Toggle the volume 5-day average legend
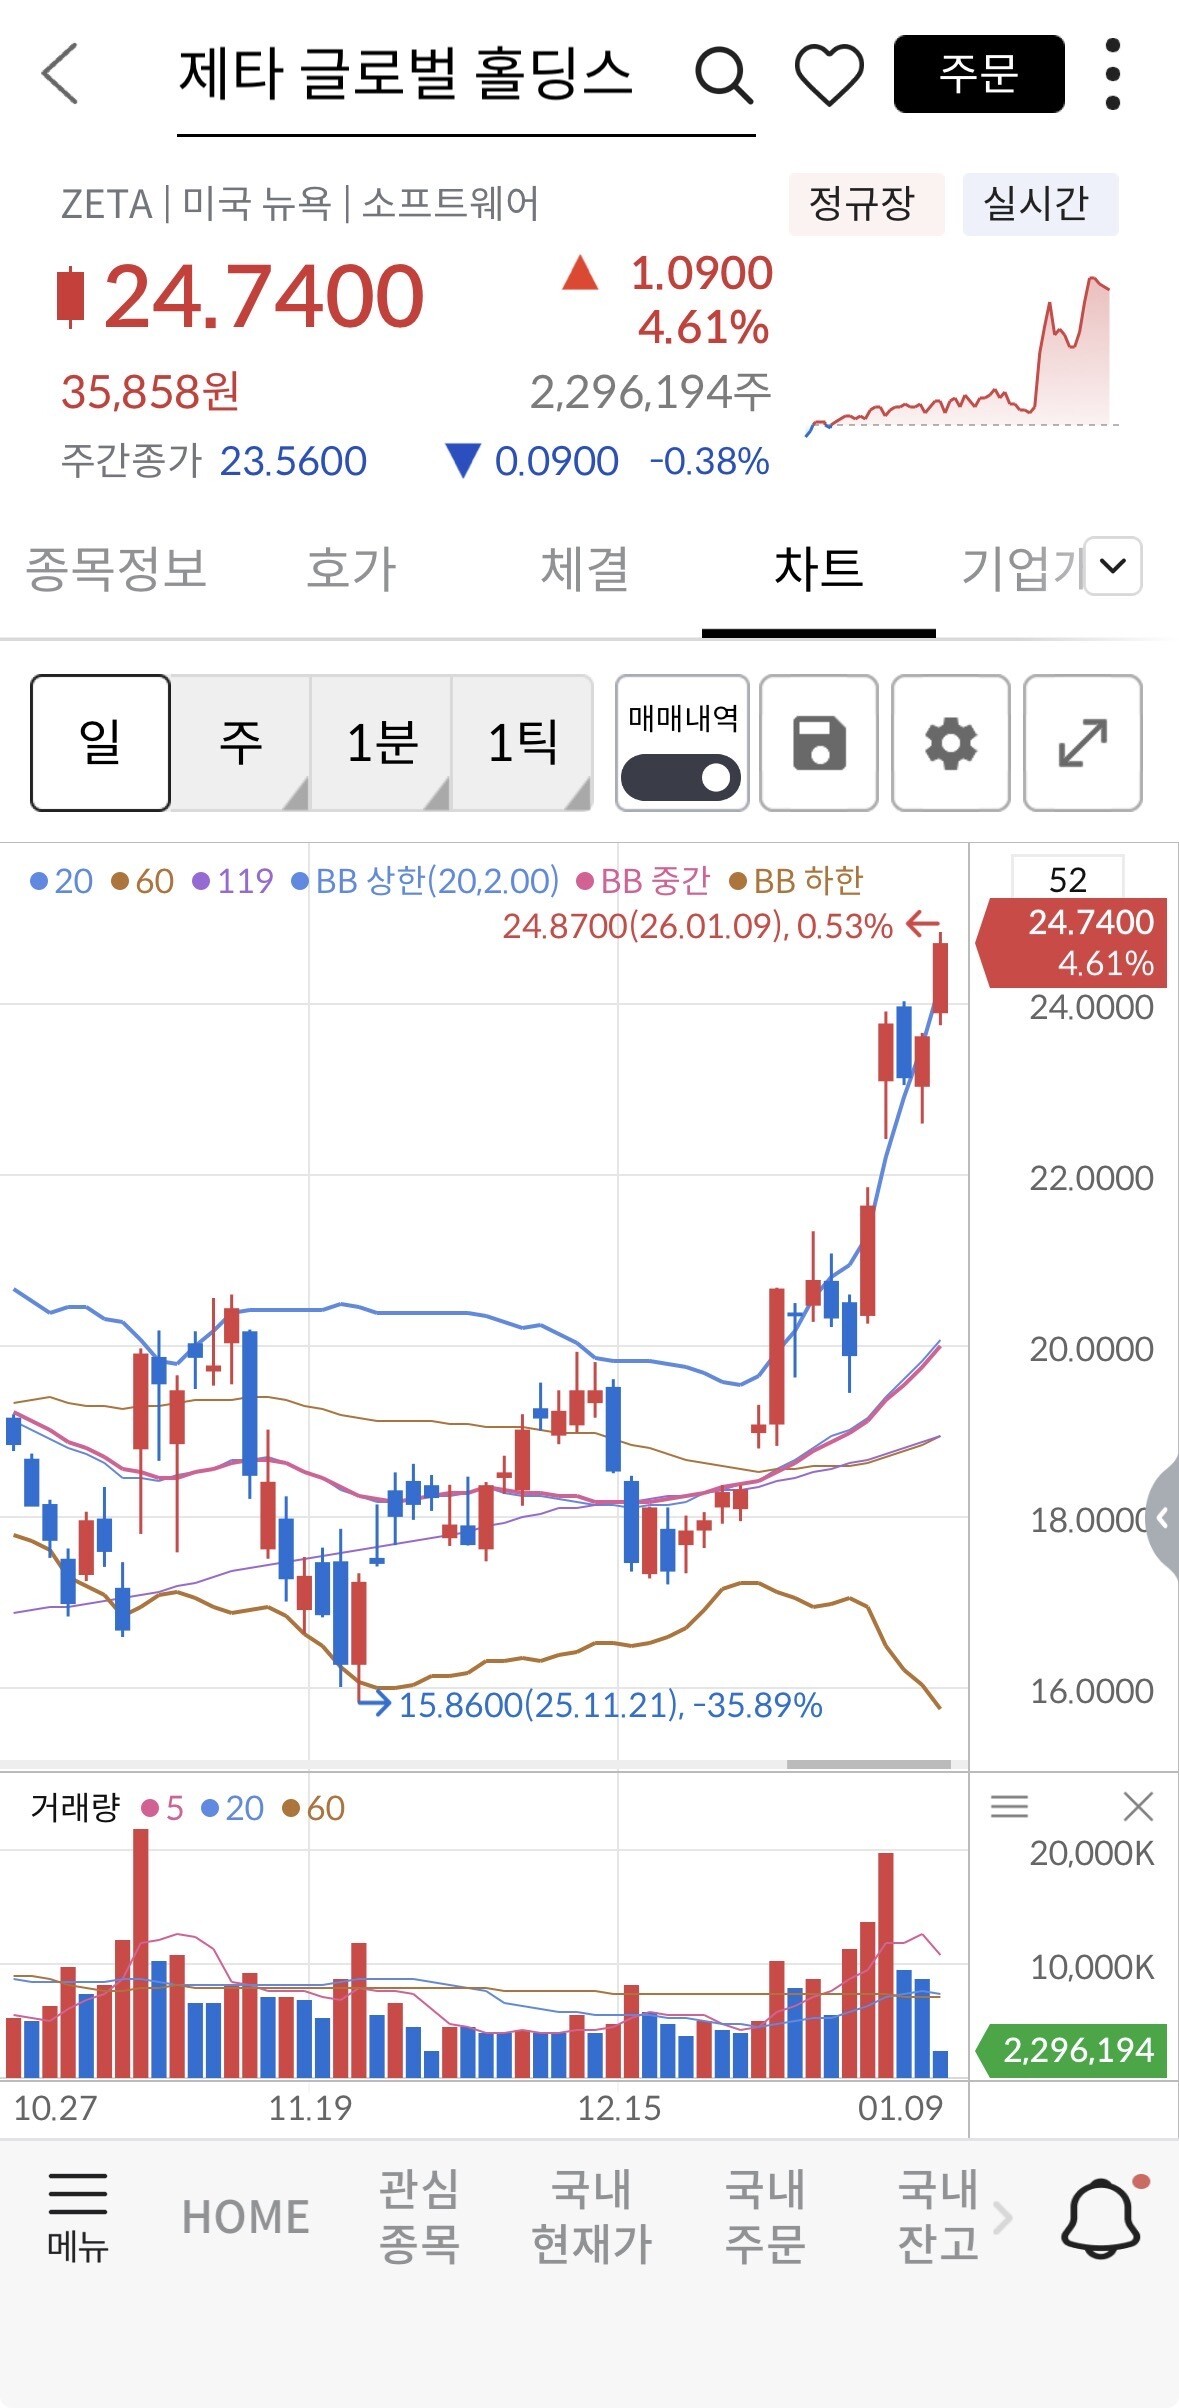 163,1808
